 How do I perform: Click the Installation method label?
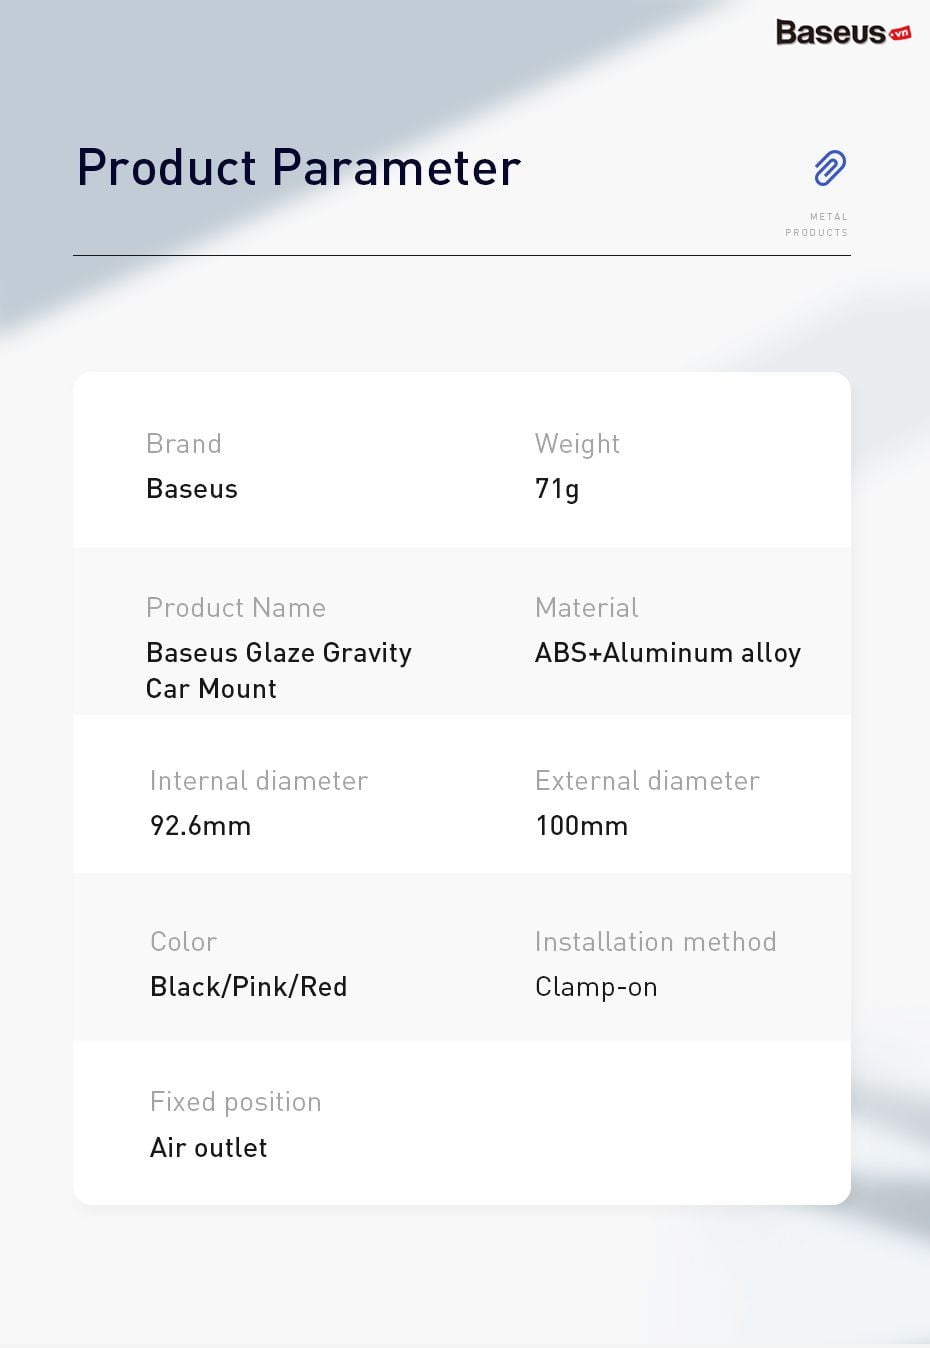pos(656,942)
